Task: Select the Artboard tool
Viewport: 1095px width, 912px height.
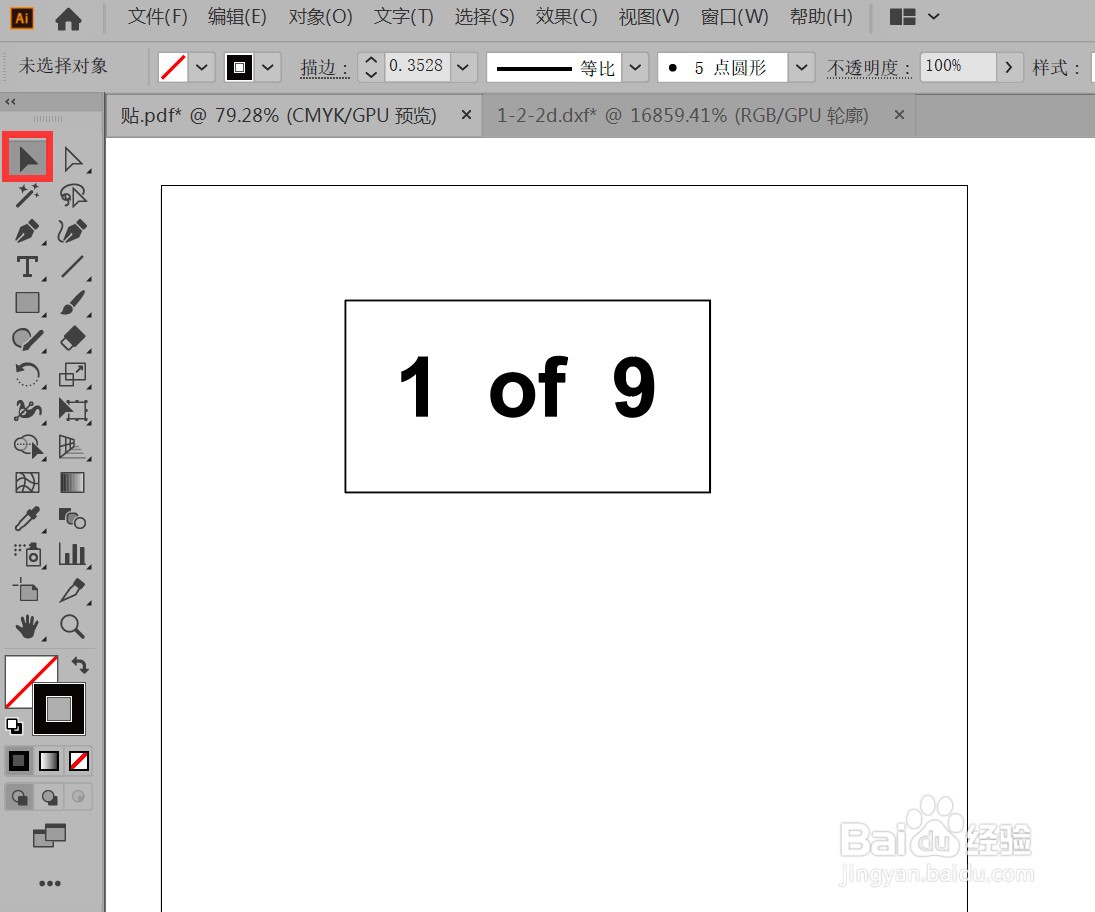Action: pyautogui.click(x=28, y=591)
